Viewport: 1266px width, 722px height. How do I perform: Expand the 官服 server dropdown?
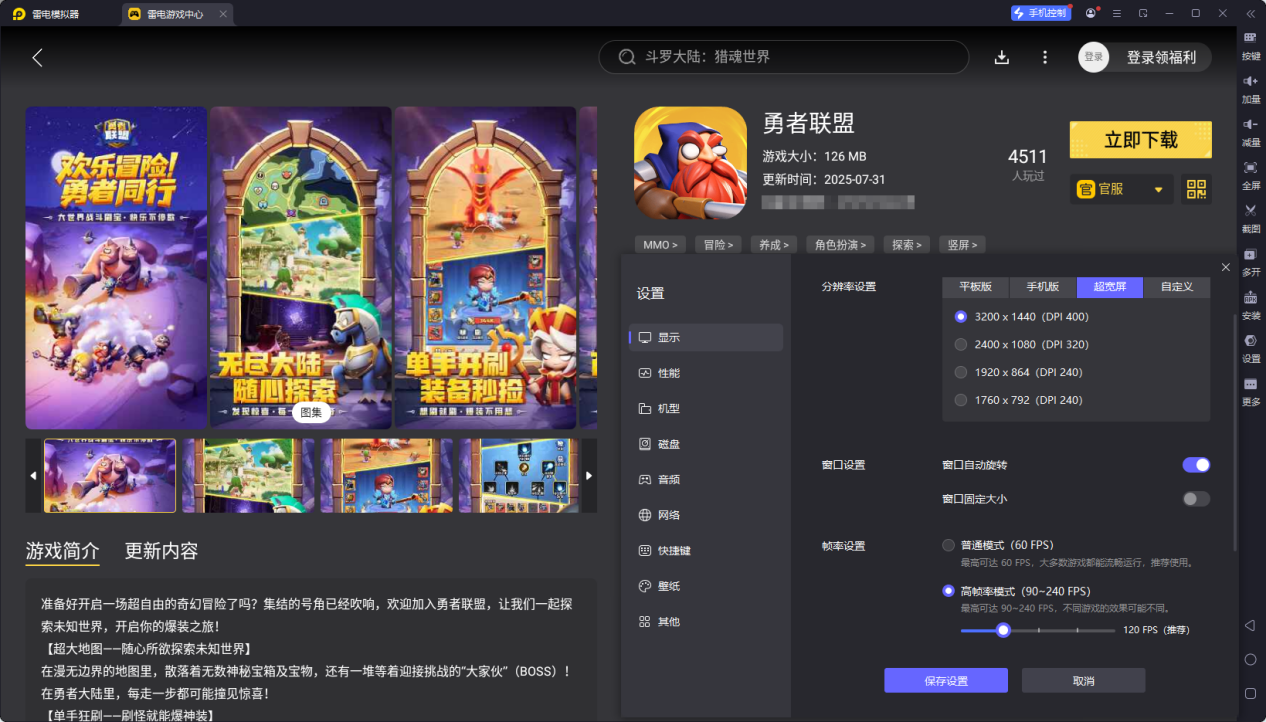pos(1122,189)
